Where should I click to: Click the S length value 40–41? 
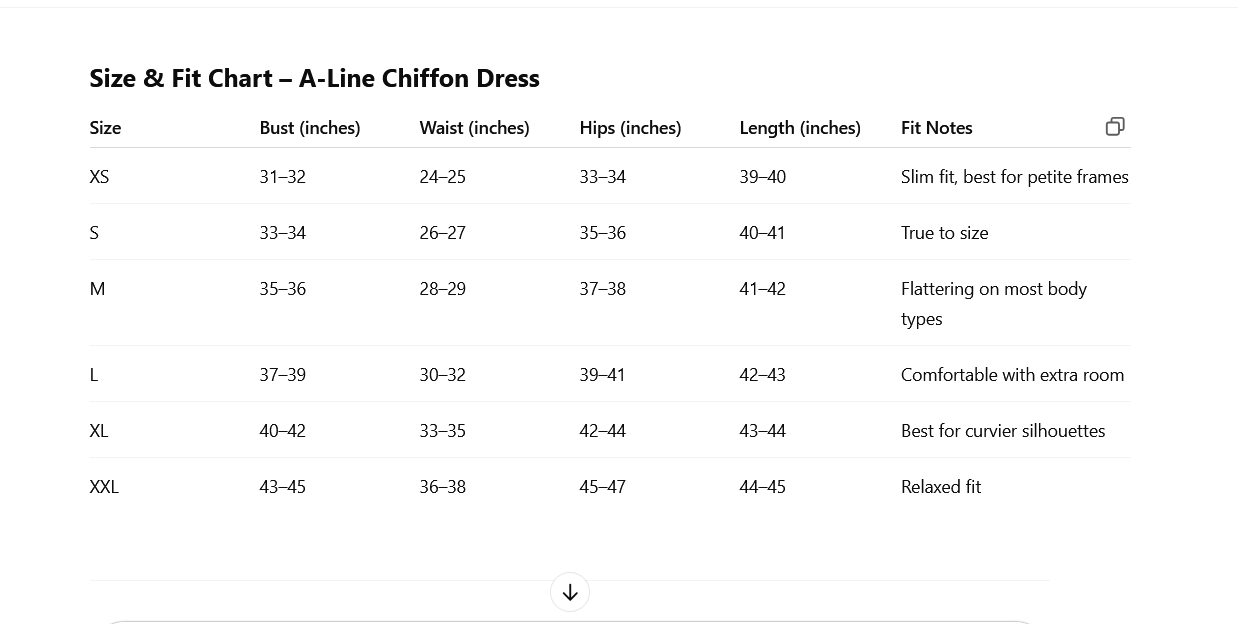click(x=762, y=233)
